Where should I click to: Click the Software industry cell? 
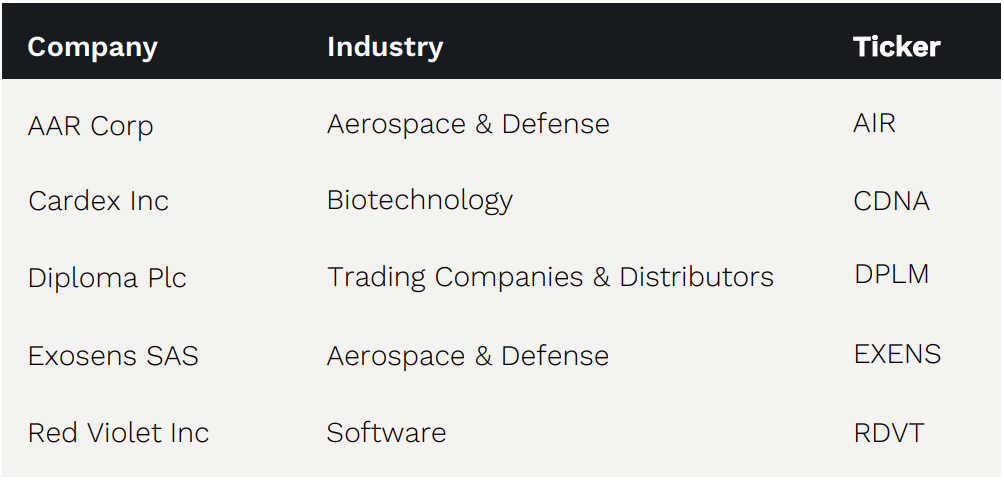pyautogui.click(x=386, y=433)
